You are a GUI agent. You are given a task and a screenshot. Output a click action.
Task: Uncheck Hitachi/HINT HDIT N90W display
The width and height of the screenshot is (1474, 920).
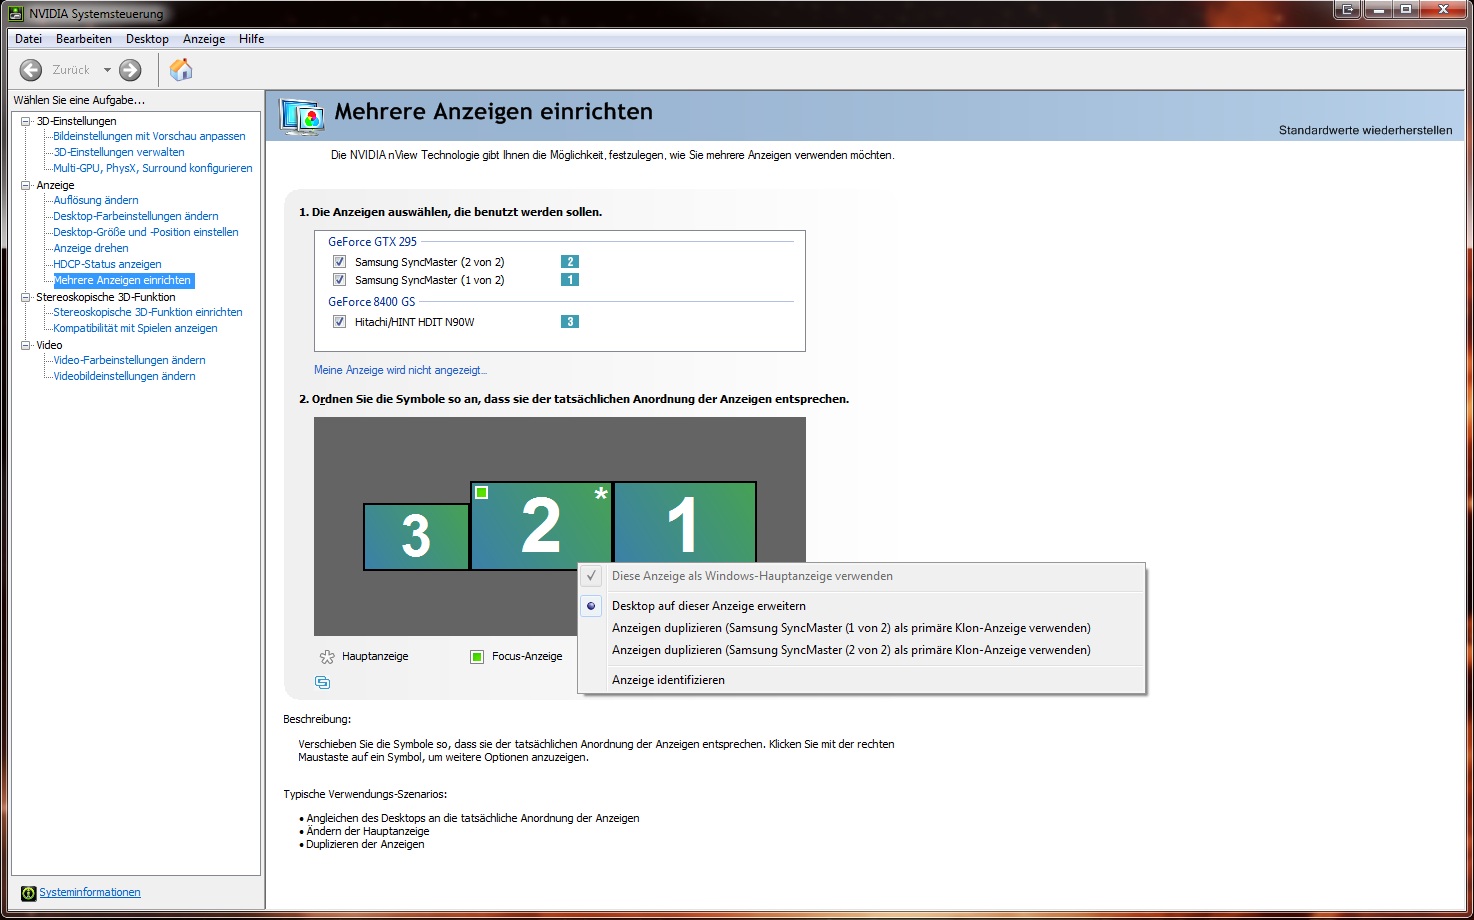339,322
